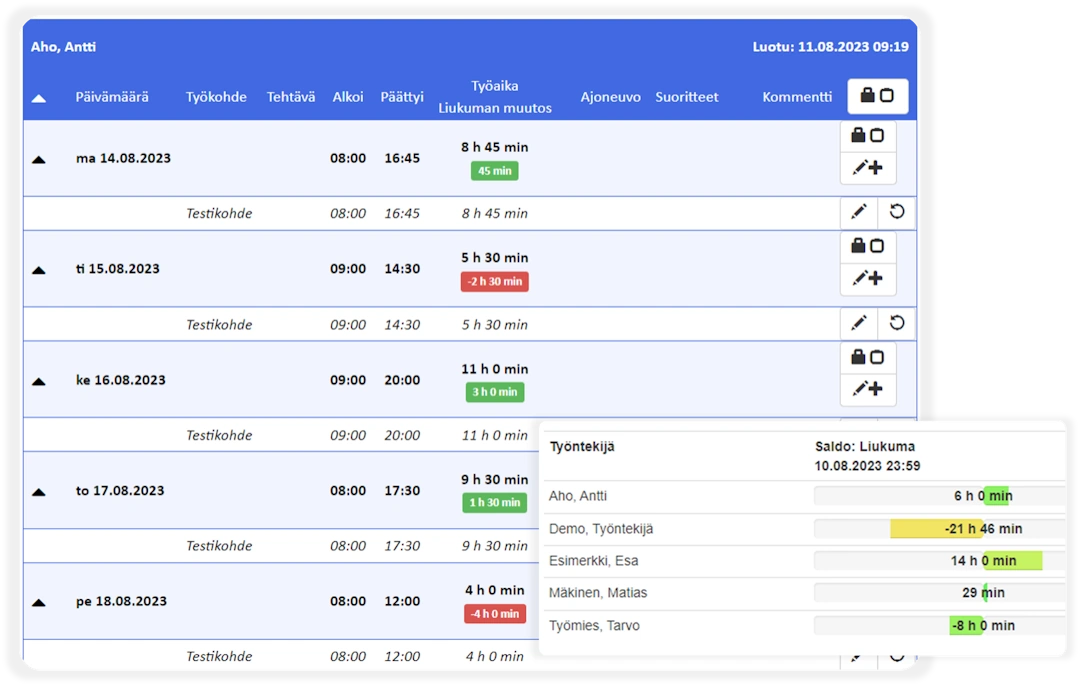Reset the Testikohde row 09:00–14:30
Screen dimensions: 1080x686
pyautogui.click(x=897, y=323)
